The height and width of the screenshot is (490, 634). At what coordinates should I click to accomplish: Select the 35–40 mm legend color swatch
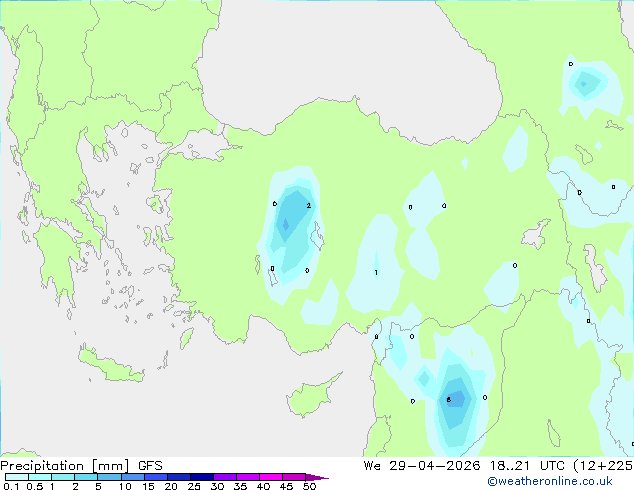(247, 477)
